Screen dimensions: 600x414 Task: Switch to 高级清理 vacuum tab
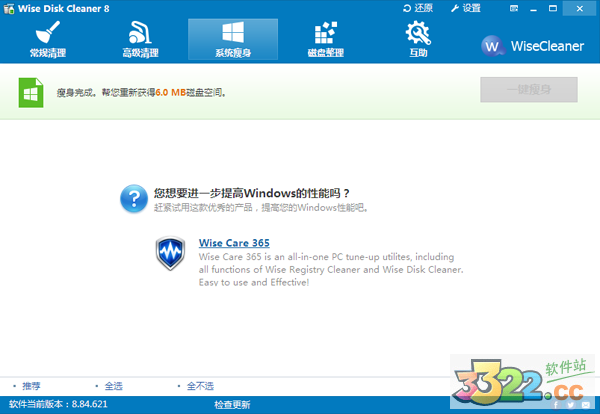click(140, 39)
